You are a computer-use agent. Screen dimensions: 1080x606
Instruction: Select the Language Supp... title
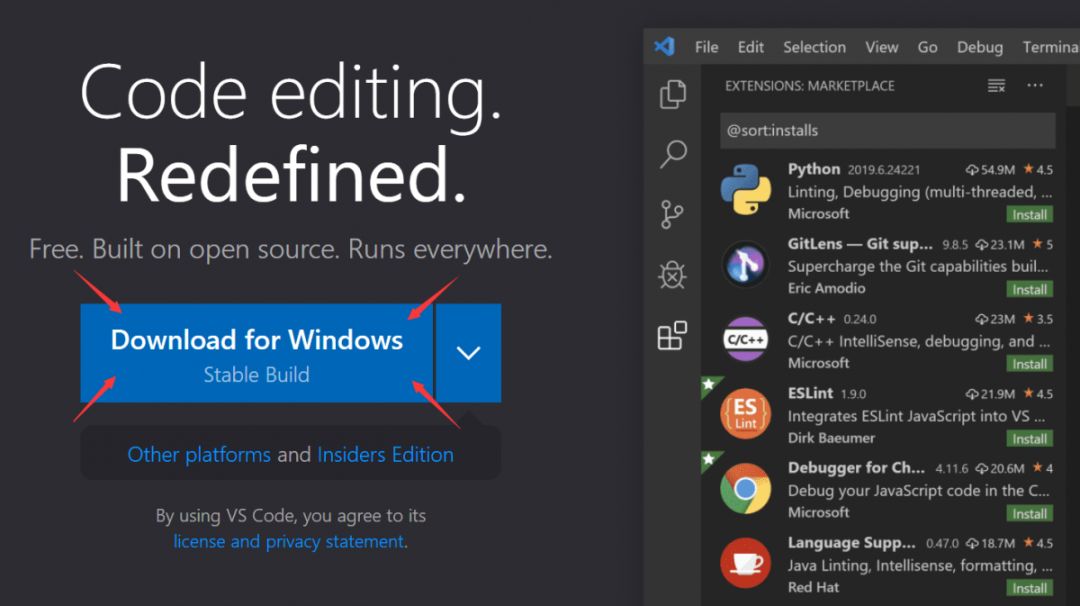click(851, 543)
